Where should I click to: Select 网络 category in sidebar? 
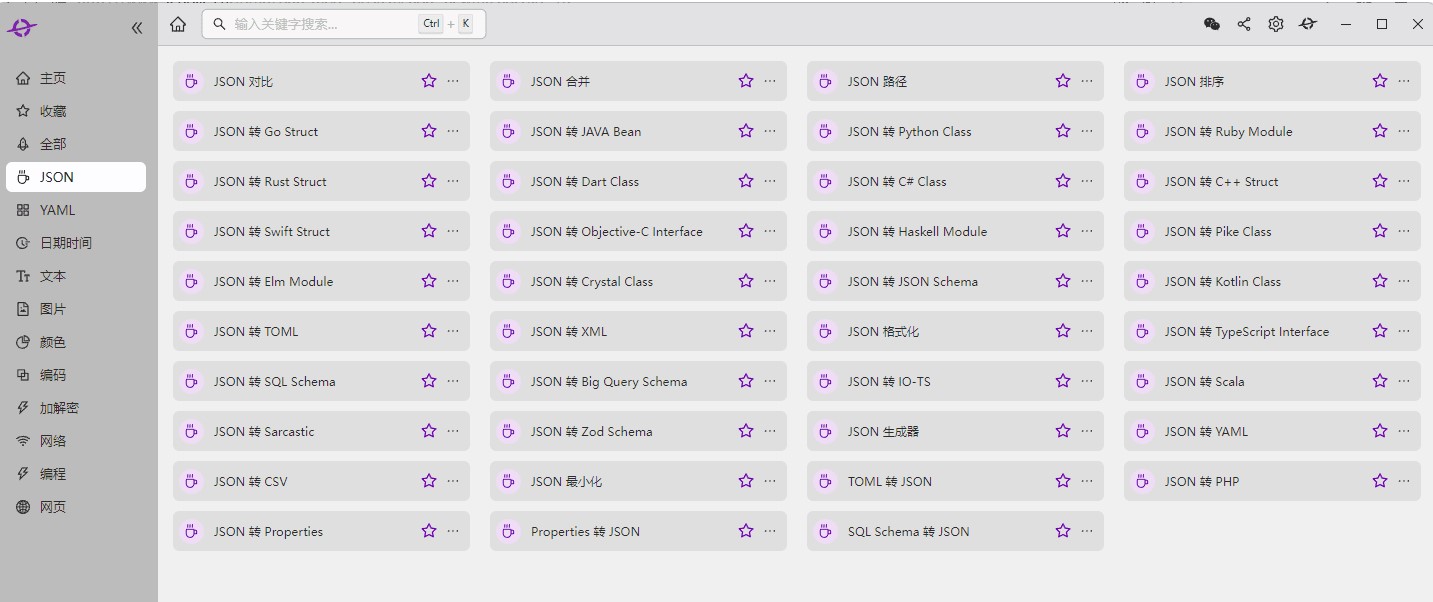(x=76, y=441)
